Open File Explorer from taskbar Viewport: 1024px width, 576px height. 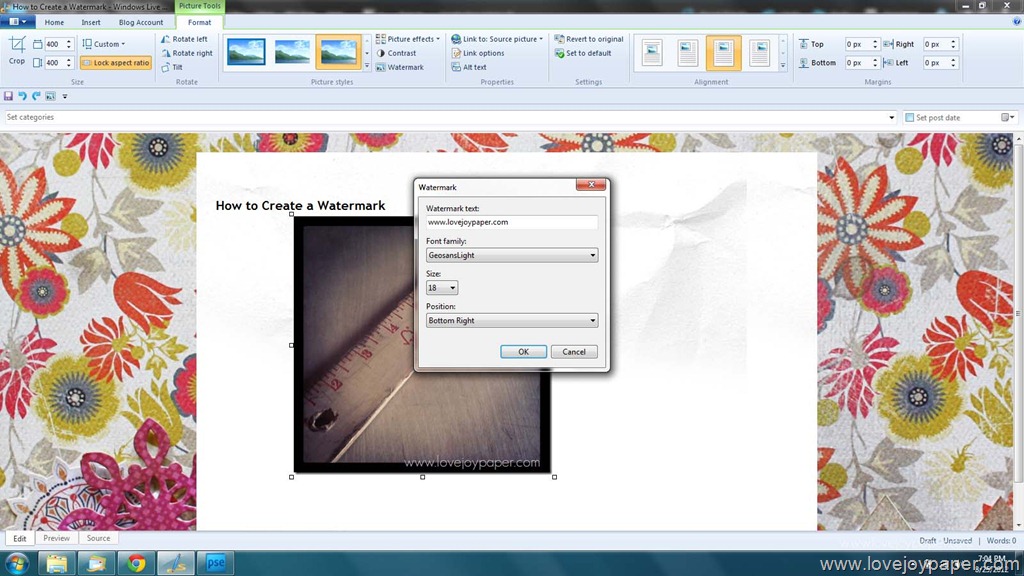(57, 563)
